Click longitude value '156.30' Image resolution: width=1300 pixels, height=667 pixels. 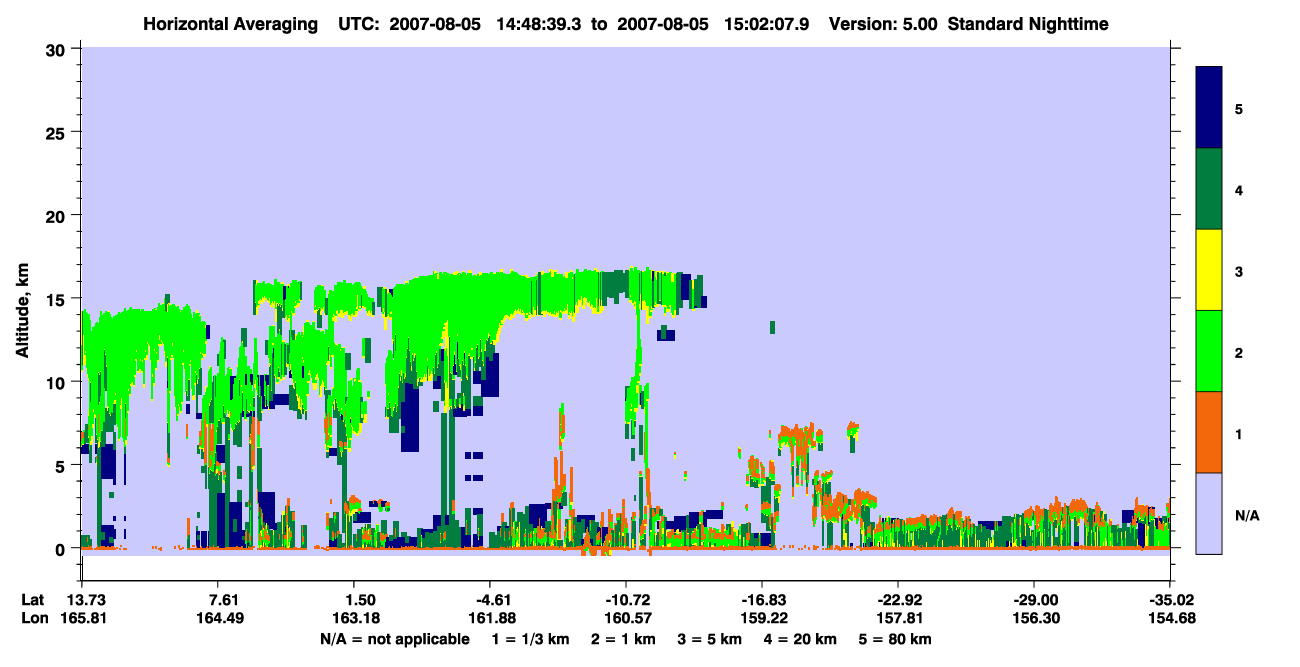tap(1036, 618)
